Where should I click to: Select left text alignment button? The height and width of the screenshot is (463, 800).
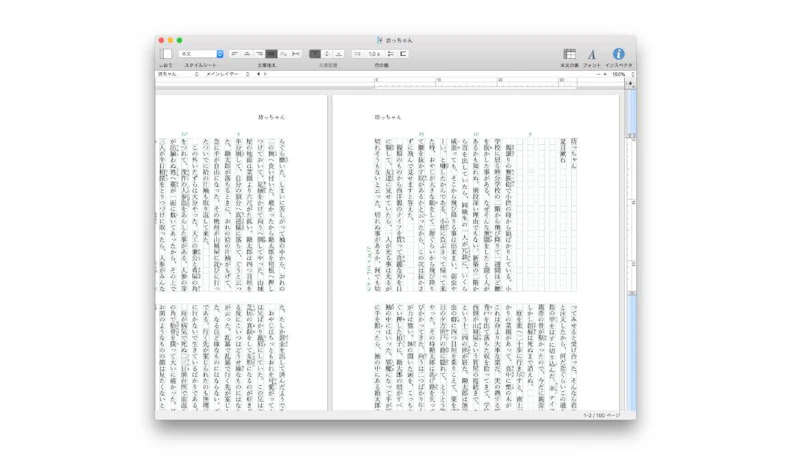click(234, 54)
